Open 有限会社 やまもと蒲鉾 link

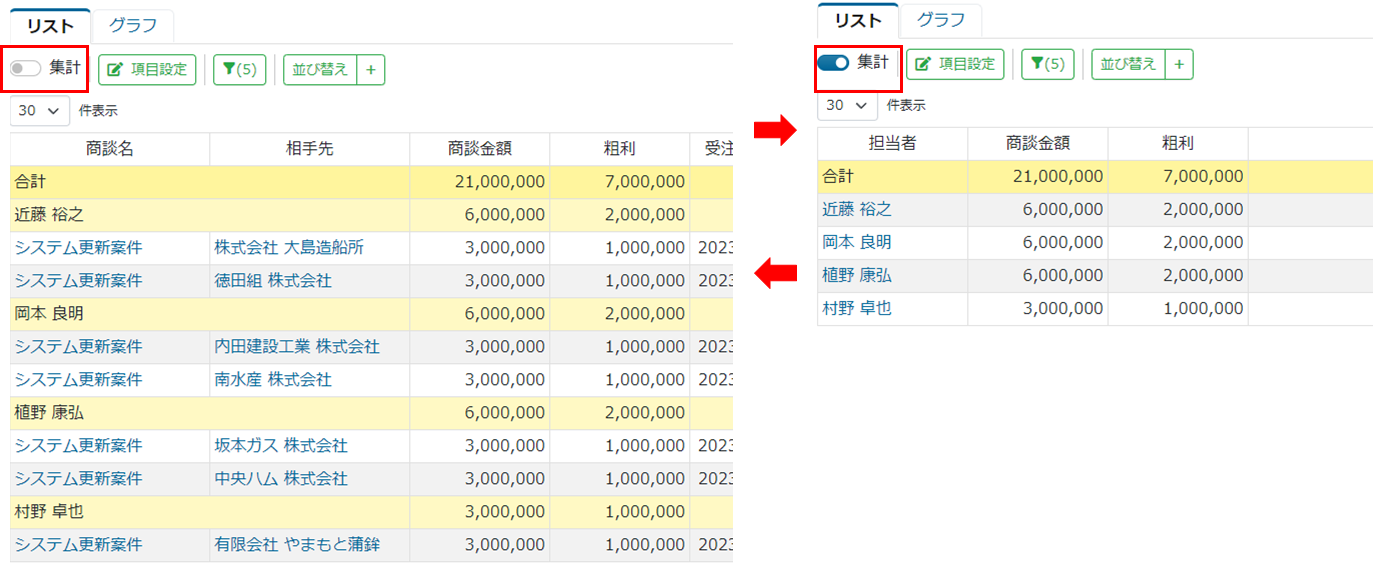pos(297,545)
